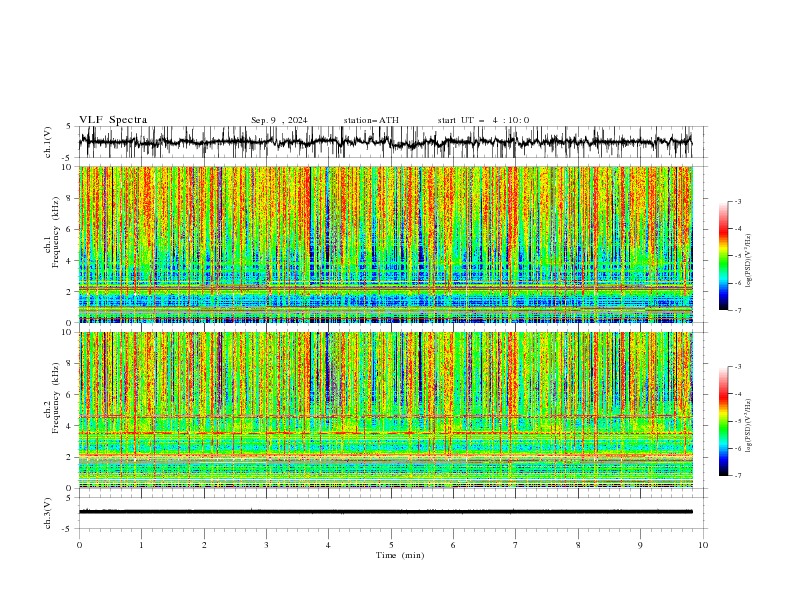
Task: Select the date text "Sep. 9 , 2024"
Action: [279, 120]
